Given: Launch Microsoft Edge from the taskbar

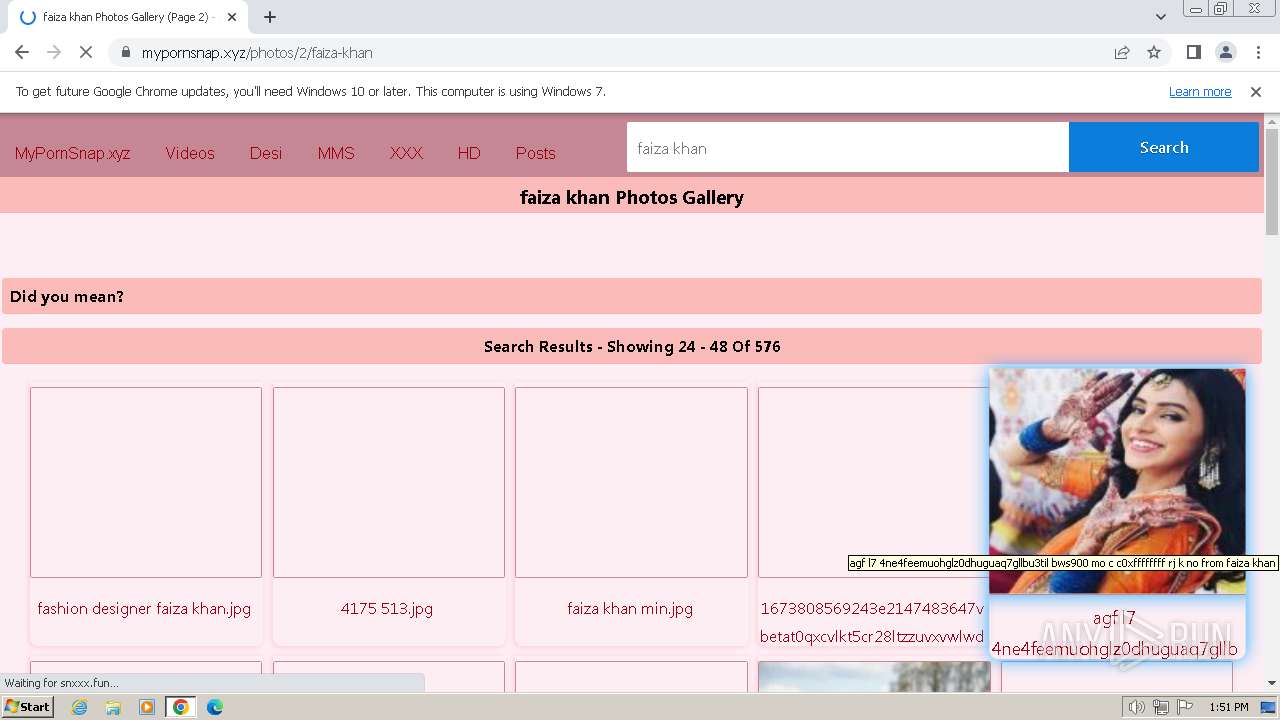Looking at the screenshot, I should coord(215,707).
